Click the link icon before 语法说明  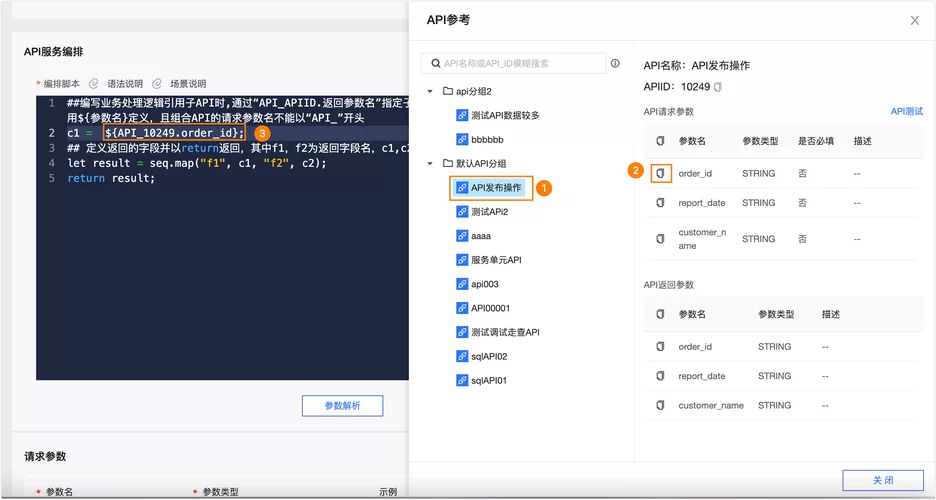click(x=94, y=84)
